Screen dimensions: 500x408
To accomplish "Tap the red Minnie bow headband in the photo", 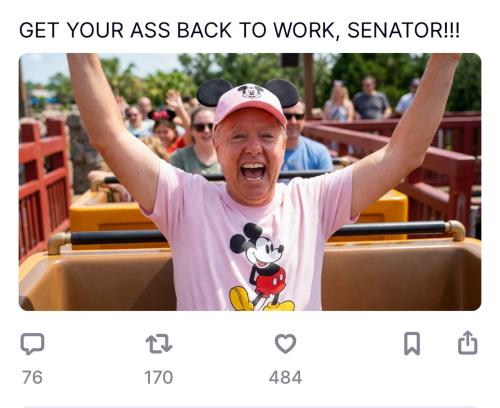I will pos(162,115).
